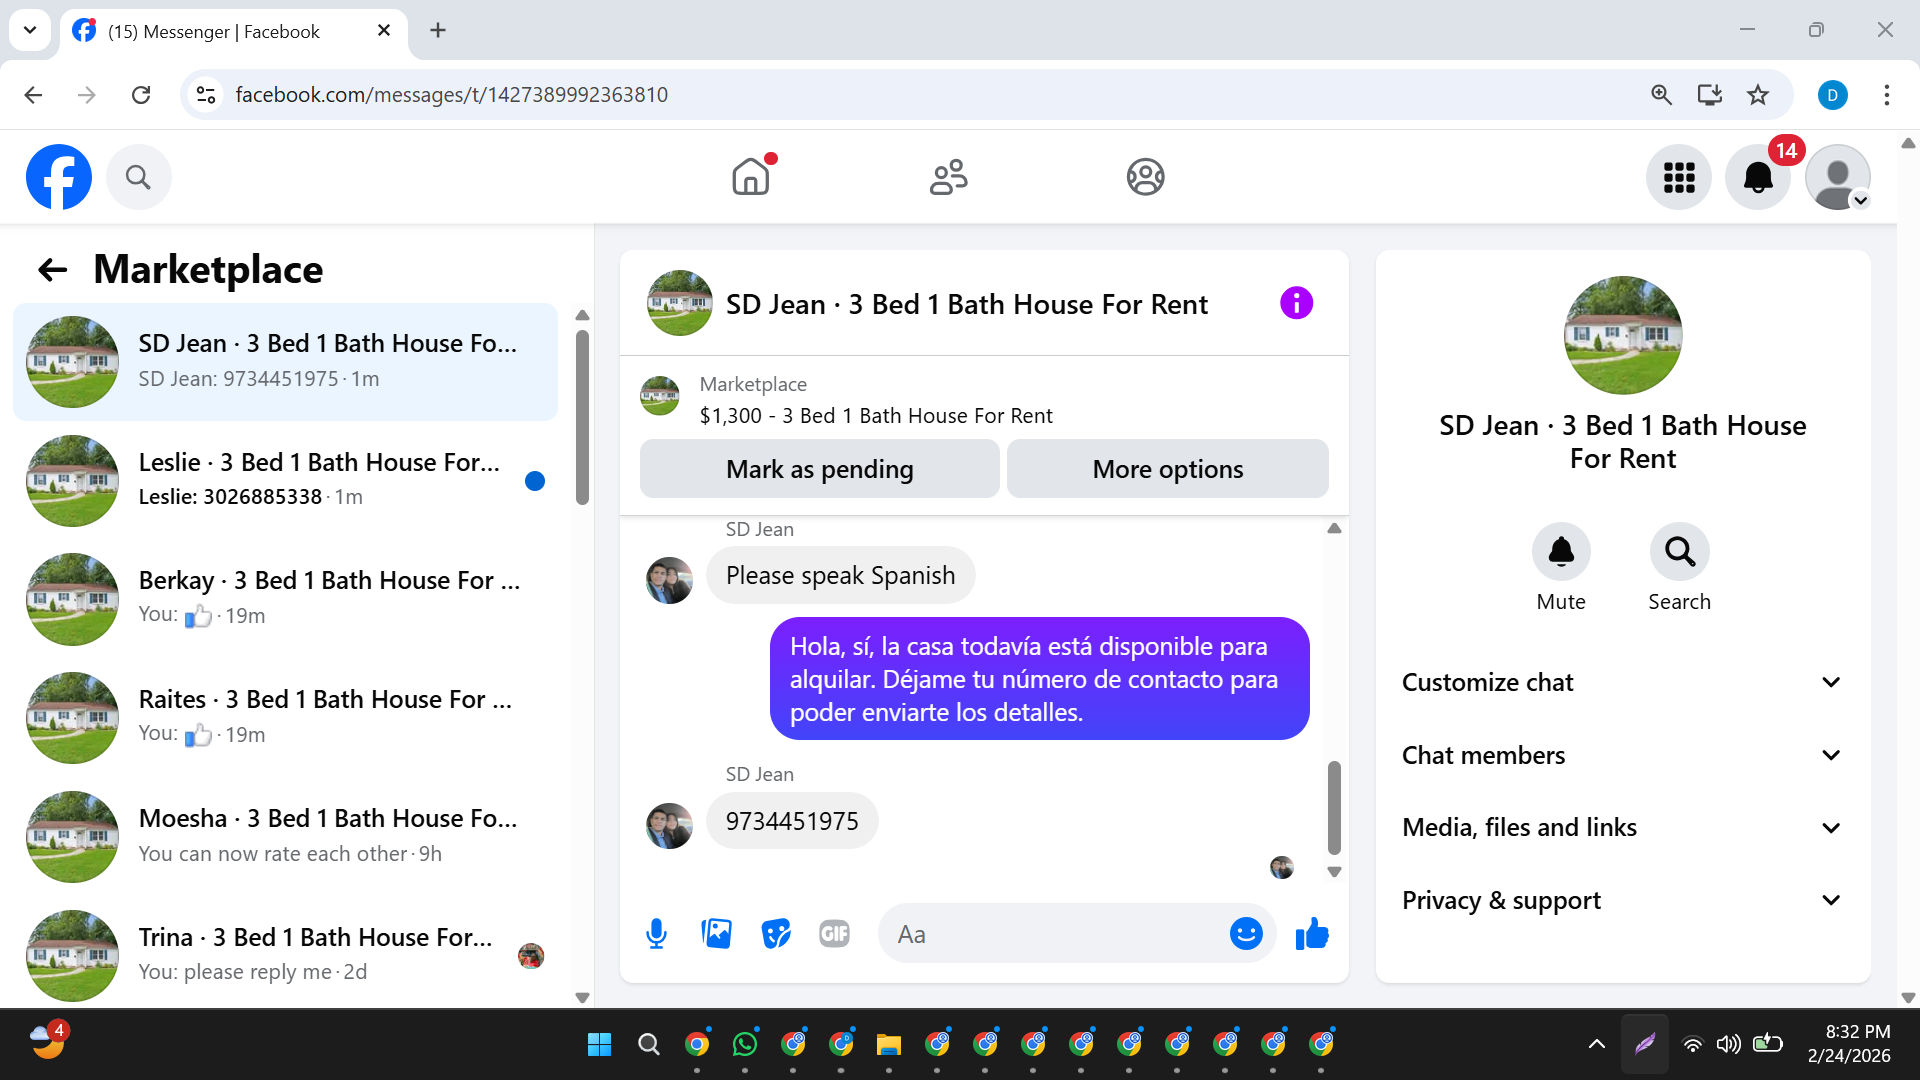Screen dimensions: 1920x1080
Task: Open the emoji picker smiley
Action: point(1246,934)
